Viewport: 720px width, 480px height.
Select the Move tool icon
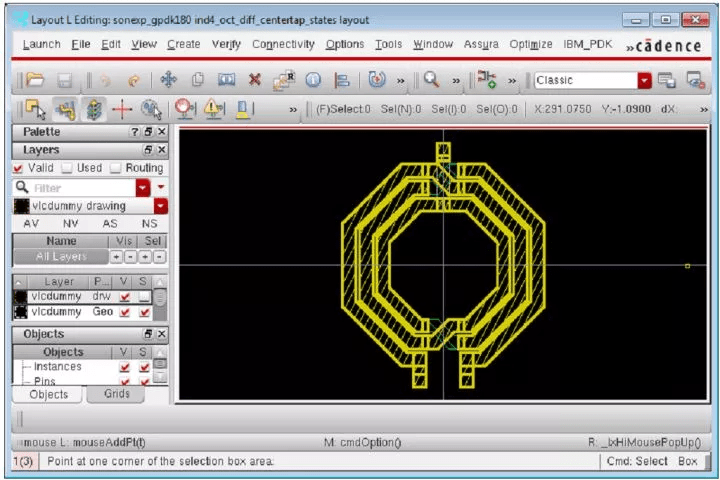[167, 80]
